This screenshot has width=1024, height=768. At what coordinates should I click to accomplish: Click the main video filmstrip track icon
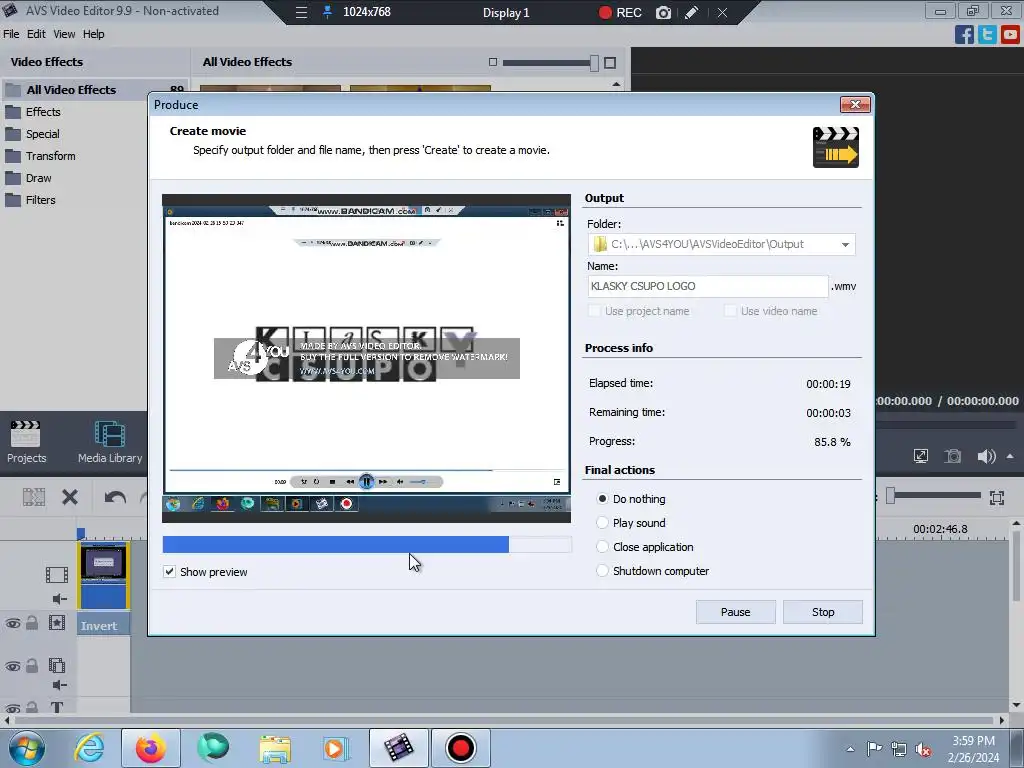tap(57, 575)
